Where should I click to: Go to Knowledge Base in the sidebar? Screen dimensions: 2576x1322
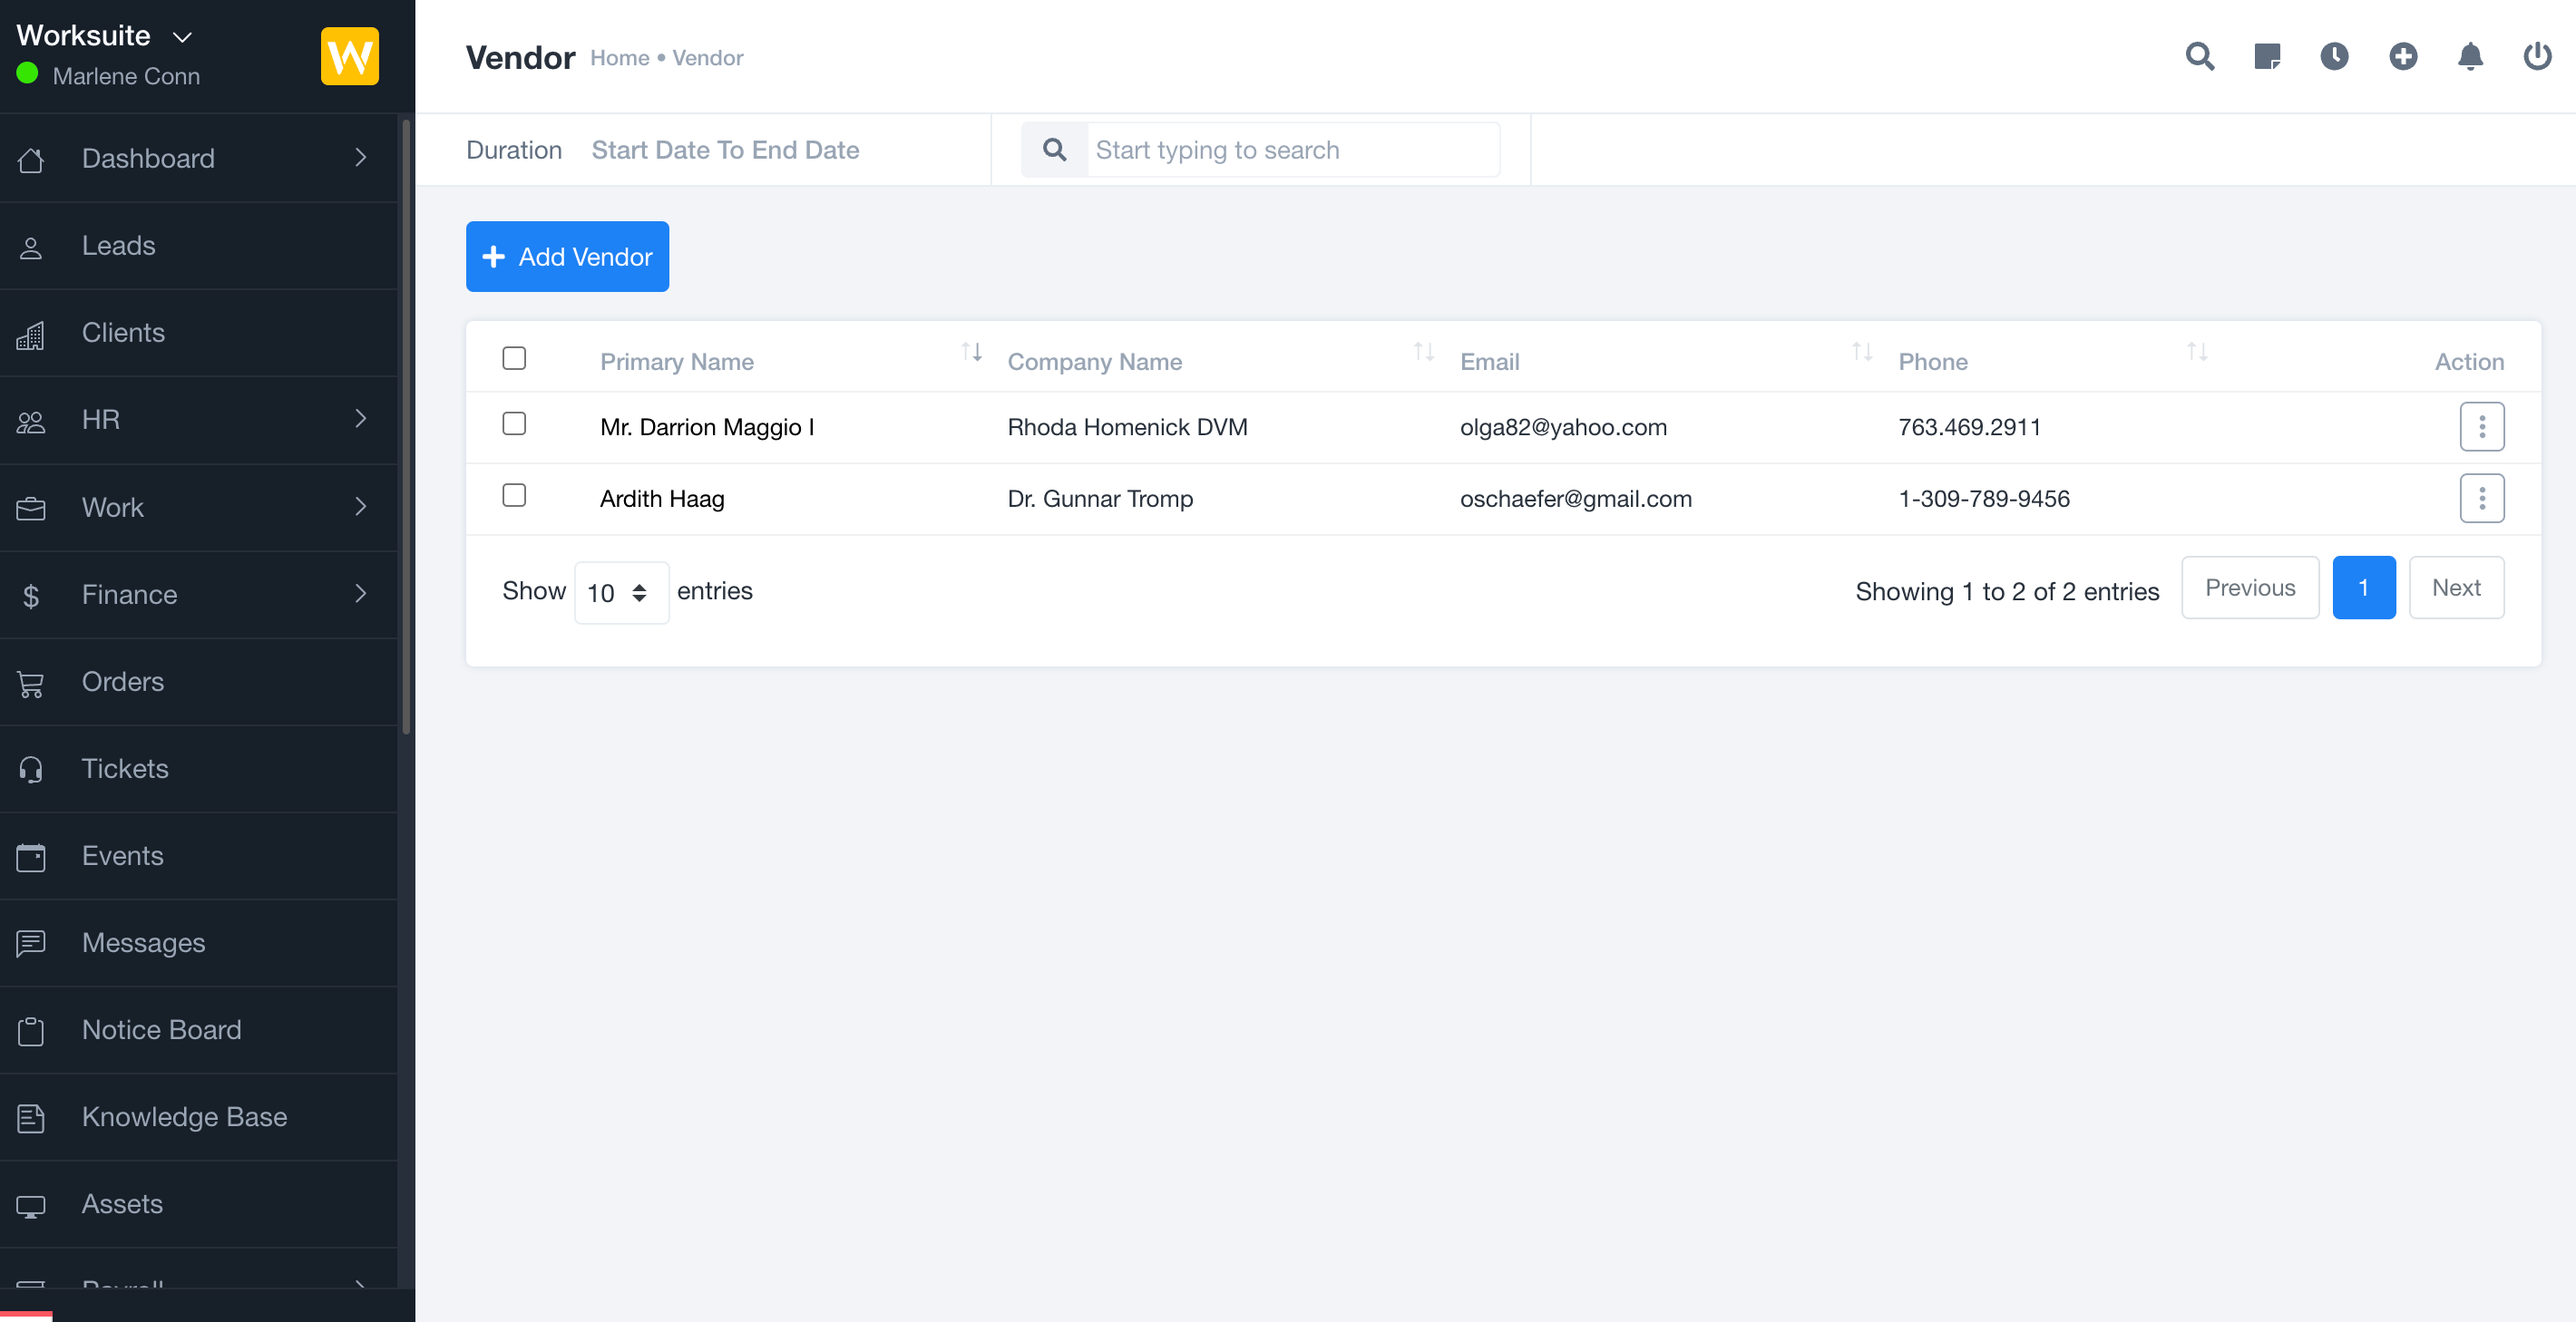tap(184, 1117)
